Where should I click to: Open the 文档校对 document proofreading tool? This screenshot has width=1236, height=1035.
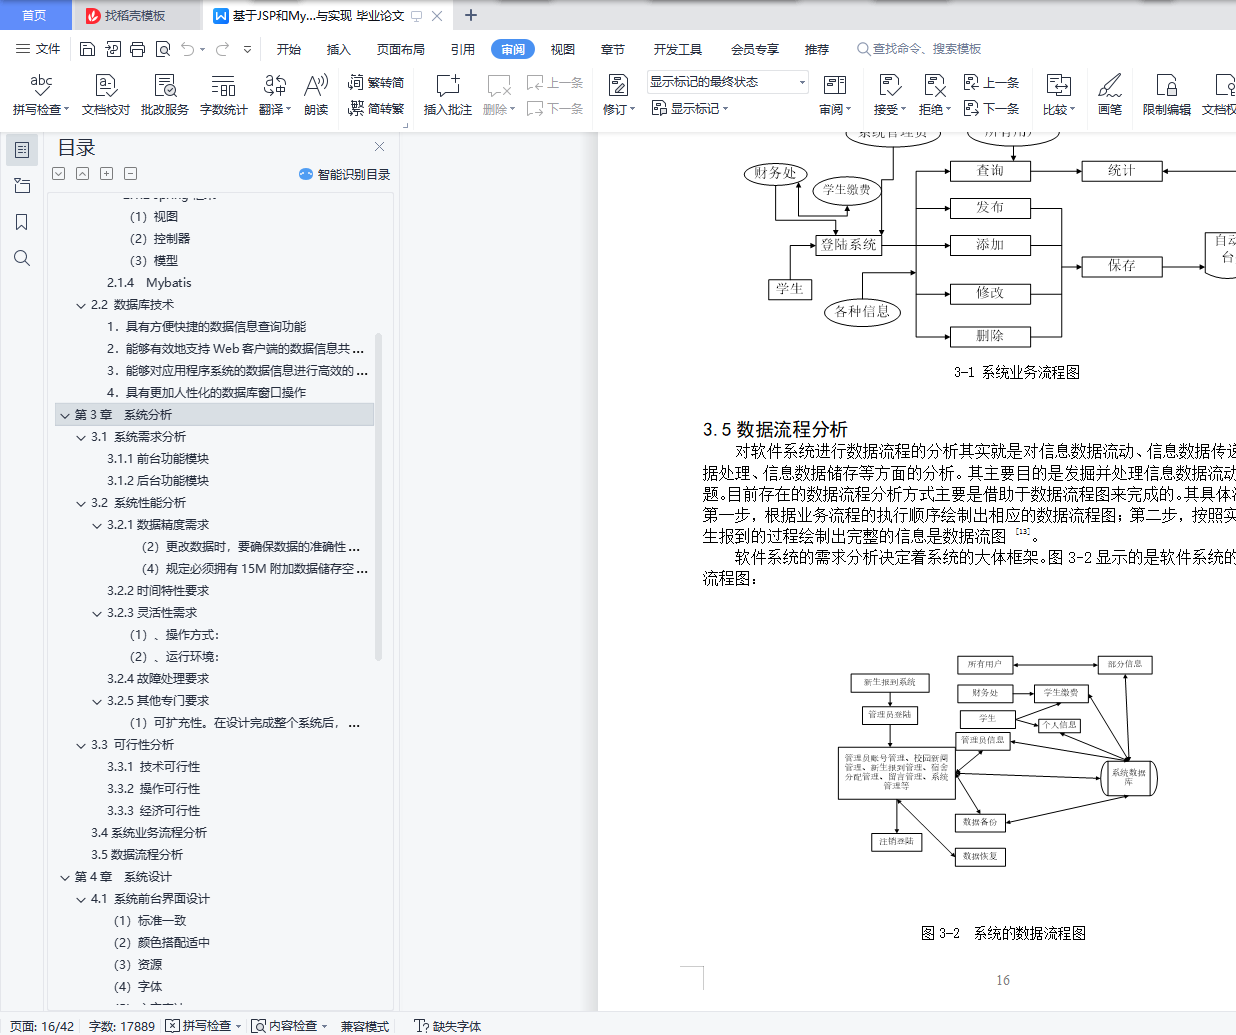point(106,95)
